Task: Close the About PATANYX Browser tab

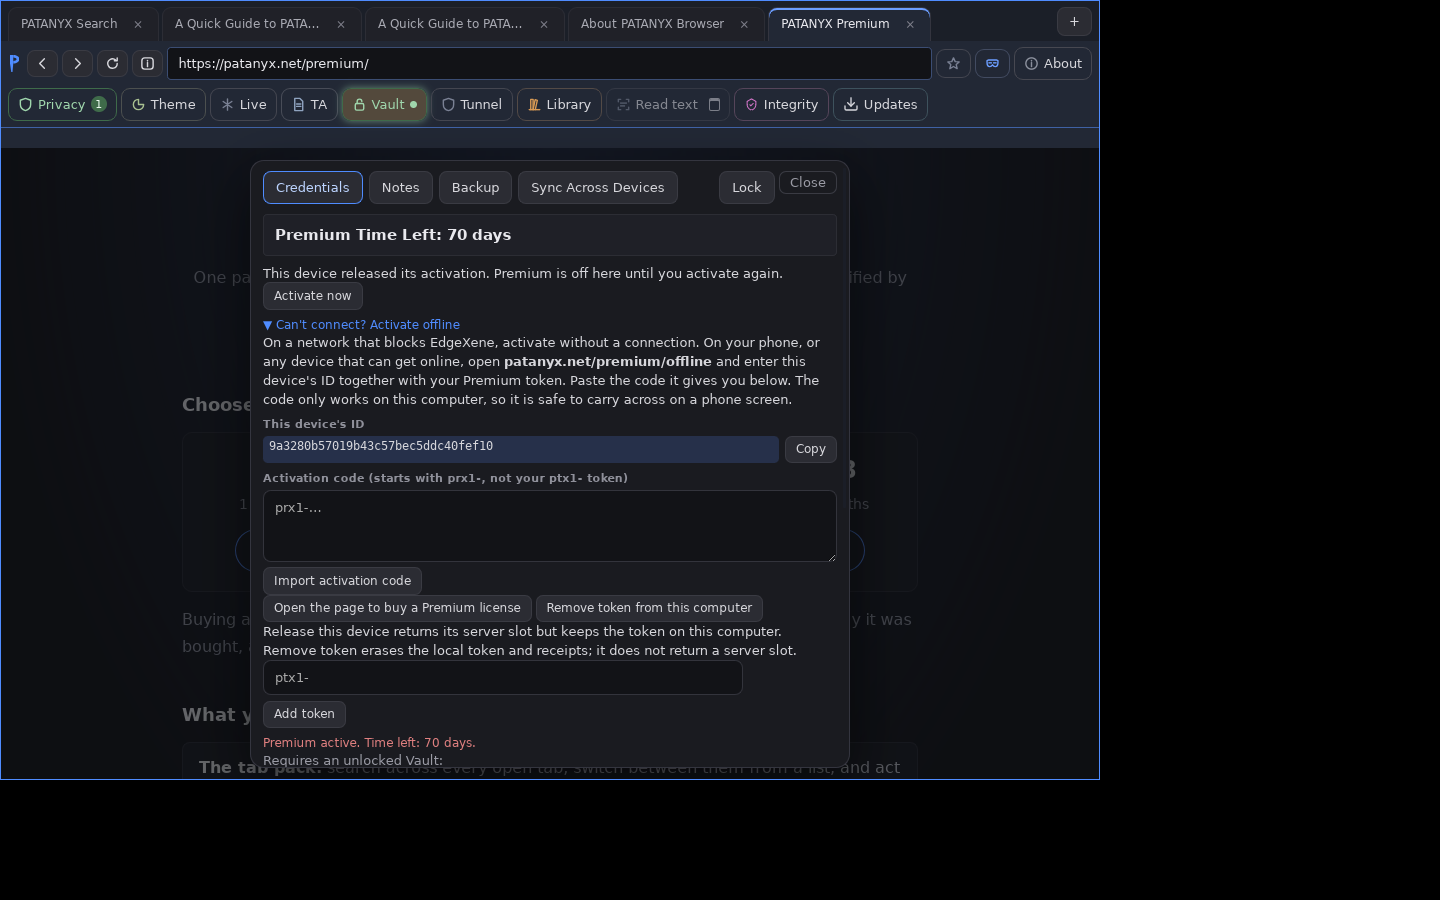Action: (744, 24)
